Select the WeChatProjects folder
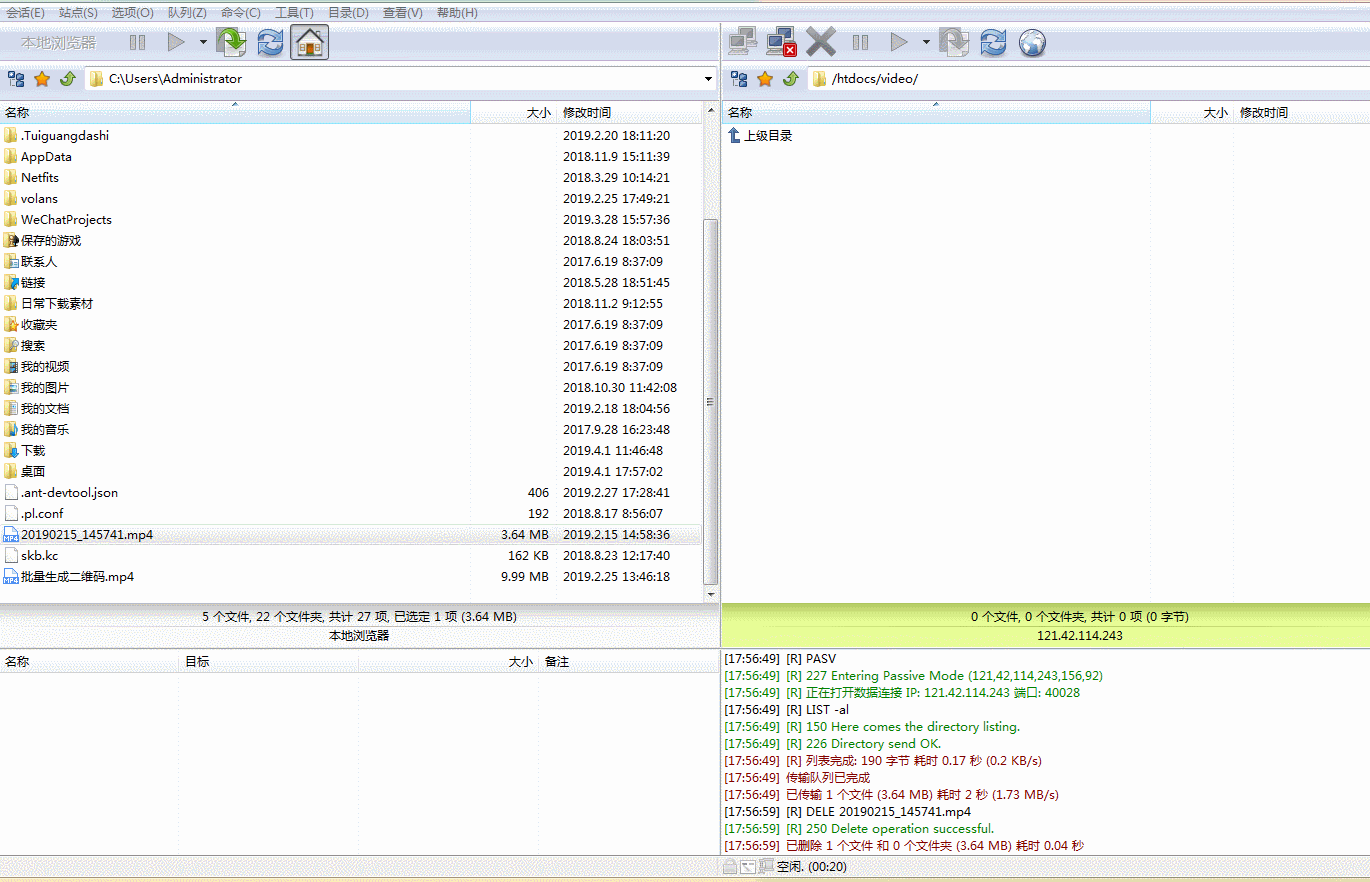 [66, 220]
